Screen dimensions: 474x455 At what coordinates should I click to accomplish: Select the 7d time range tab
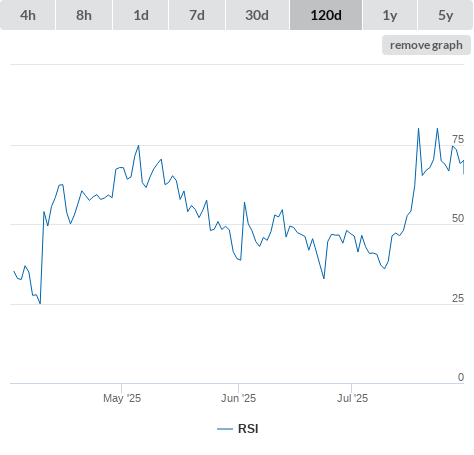pos(197,15)
